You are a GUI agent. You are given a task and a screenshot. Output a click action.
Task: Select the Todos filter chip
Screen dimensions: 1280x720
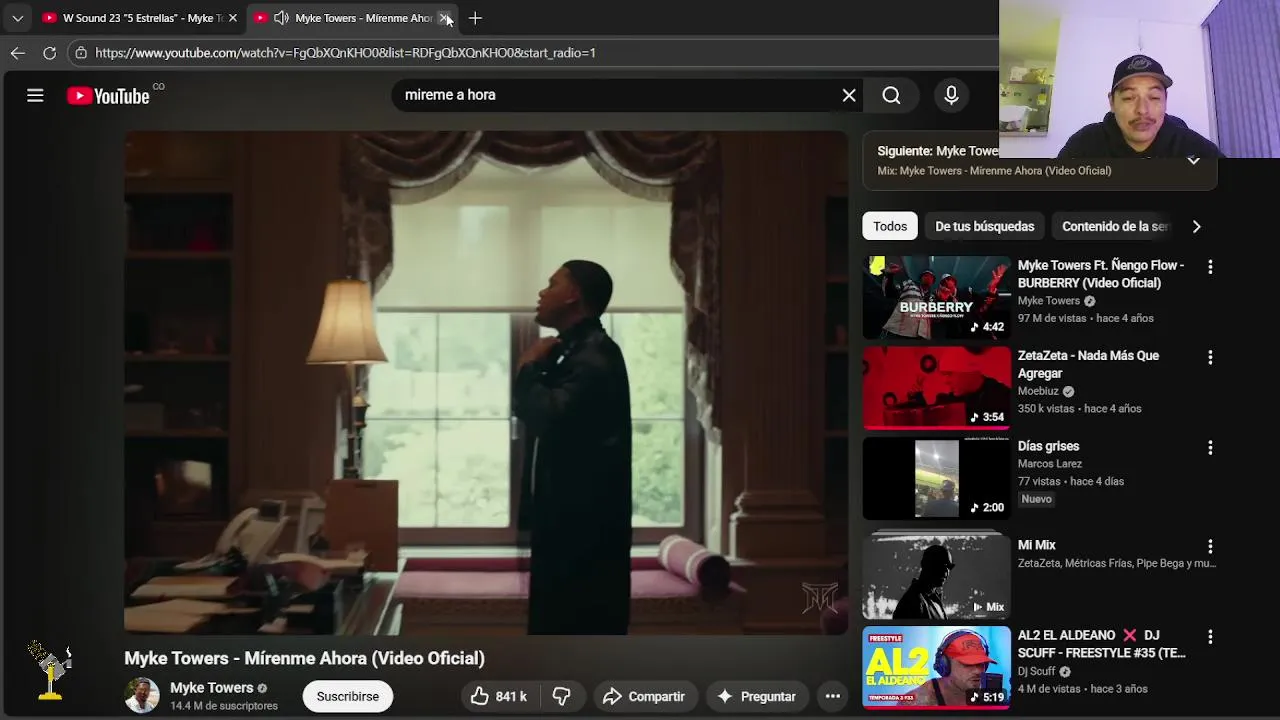tap(890, 226)
